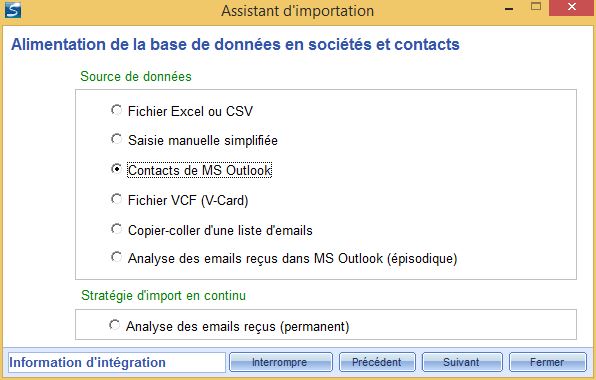Image resolution: width=596 pixels, height=380 pixels.
Task: Click the Interrompre button
Action: click(281, 362)
